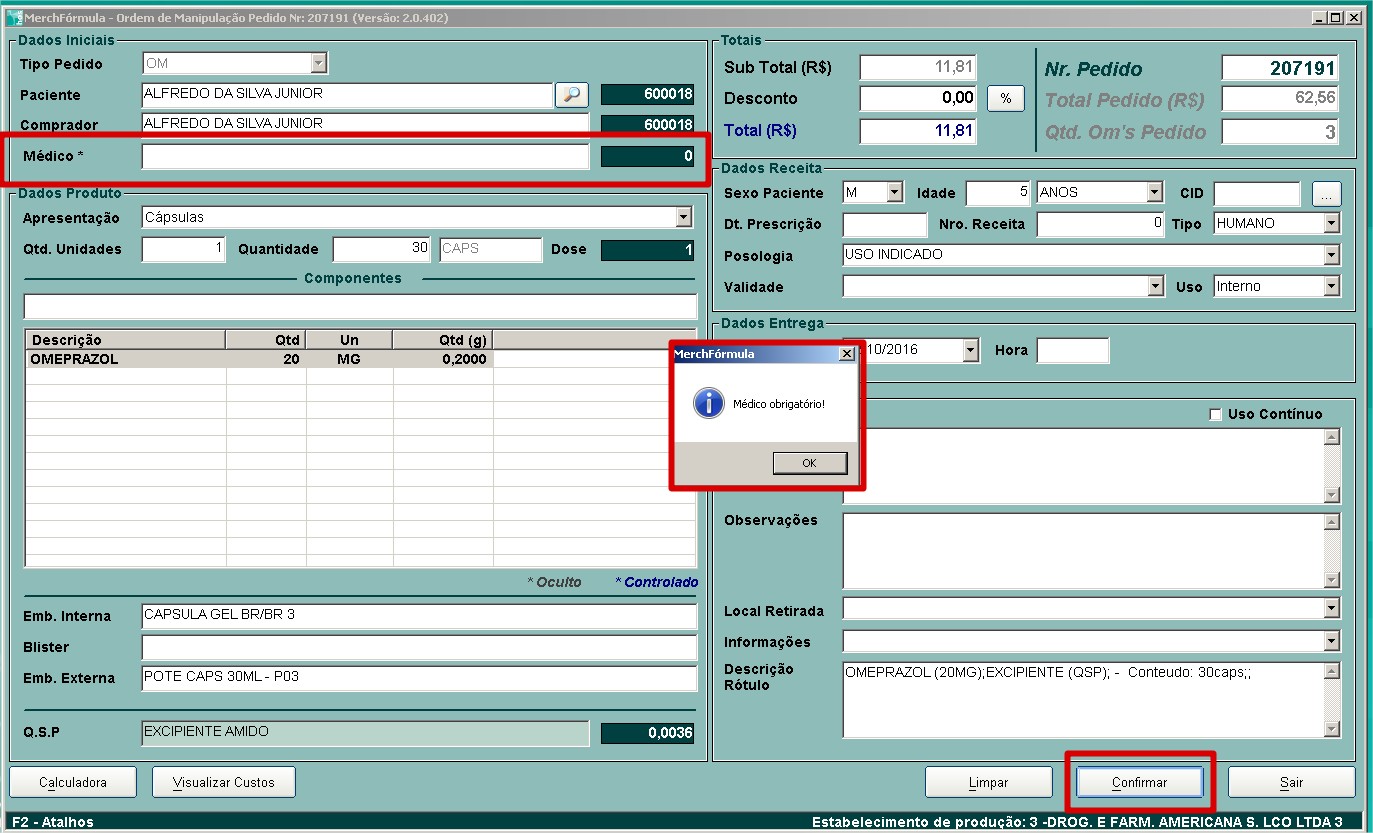The height and width of the screenshot is (833, 1373).
Task: Enable the Uso Contínuo checkbox
Action: tap(1215, 415)
